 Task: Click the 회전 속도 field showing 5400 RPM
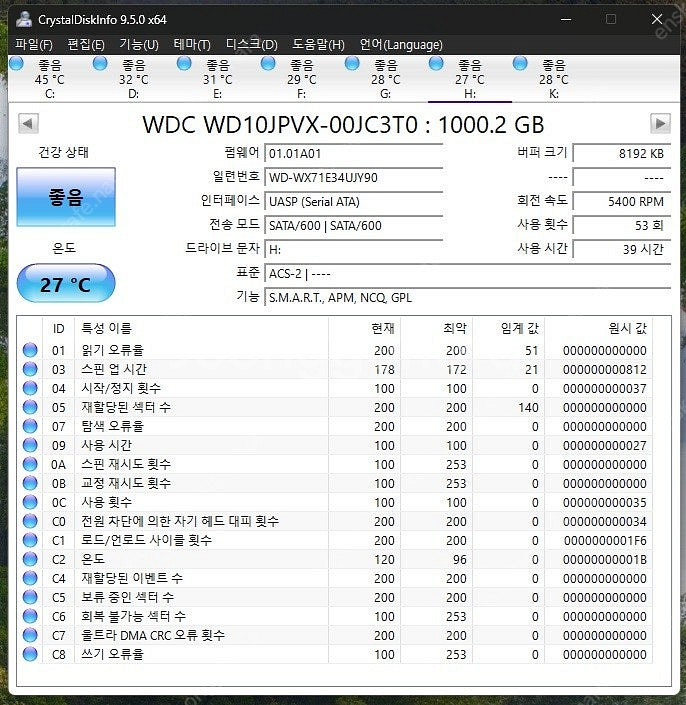[622, 201]
